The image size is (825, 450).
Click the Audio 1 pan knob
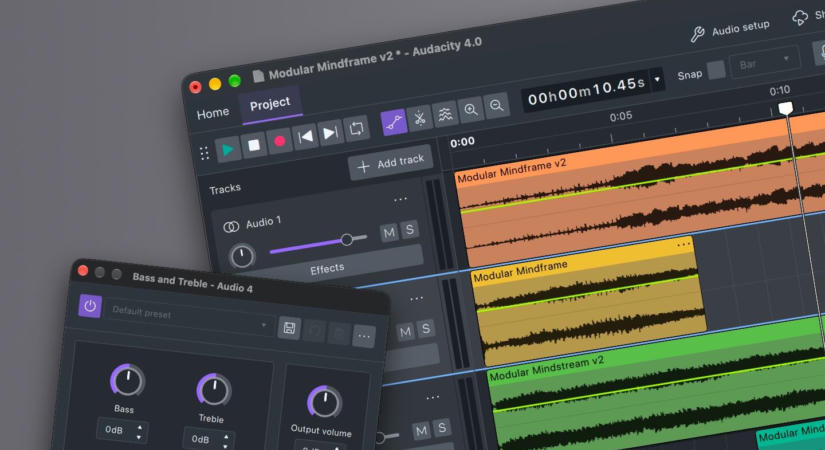242,256
